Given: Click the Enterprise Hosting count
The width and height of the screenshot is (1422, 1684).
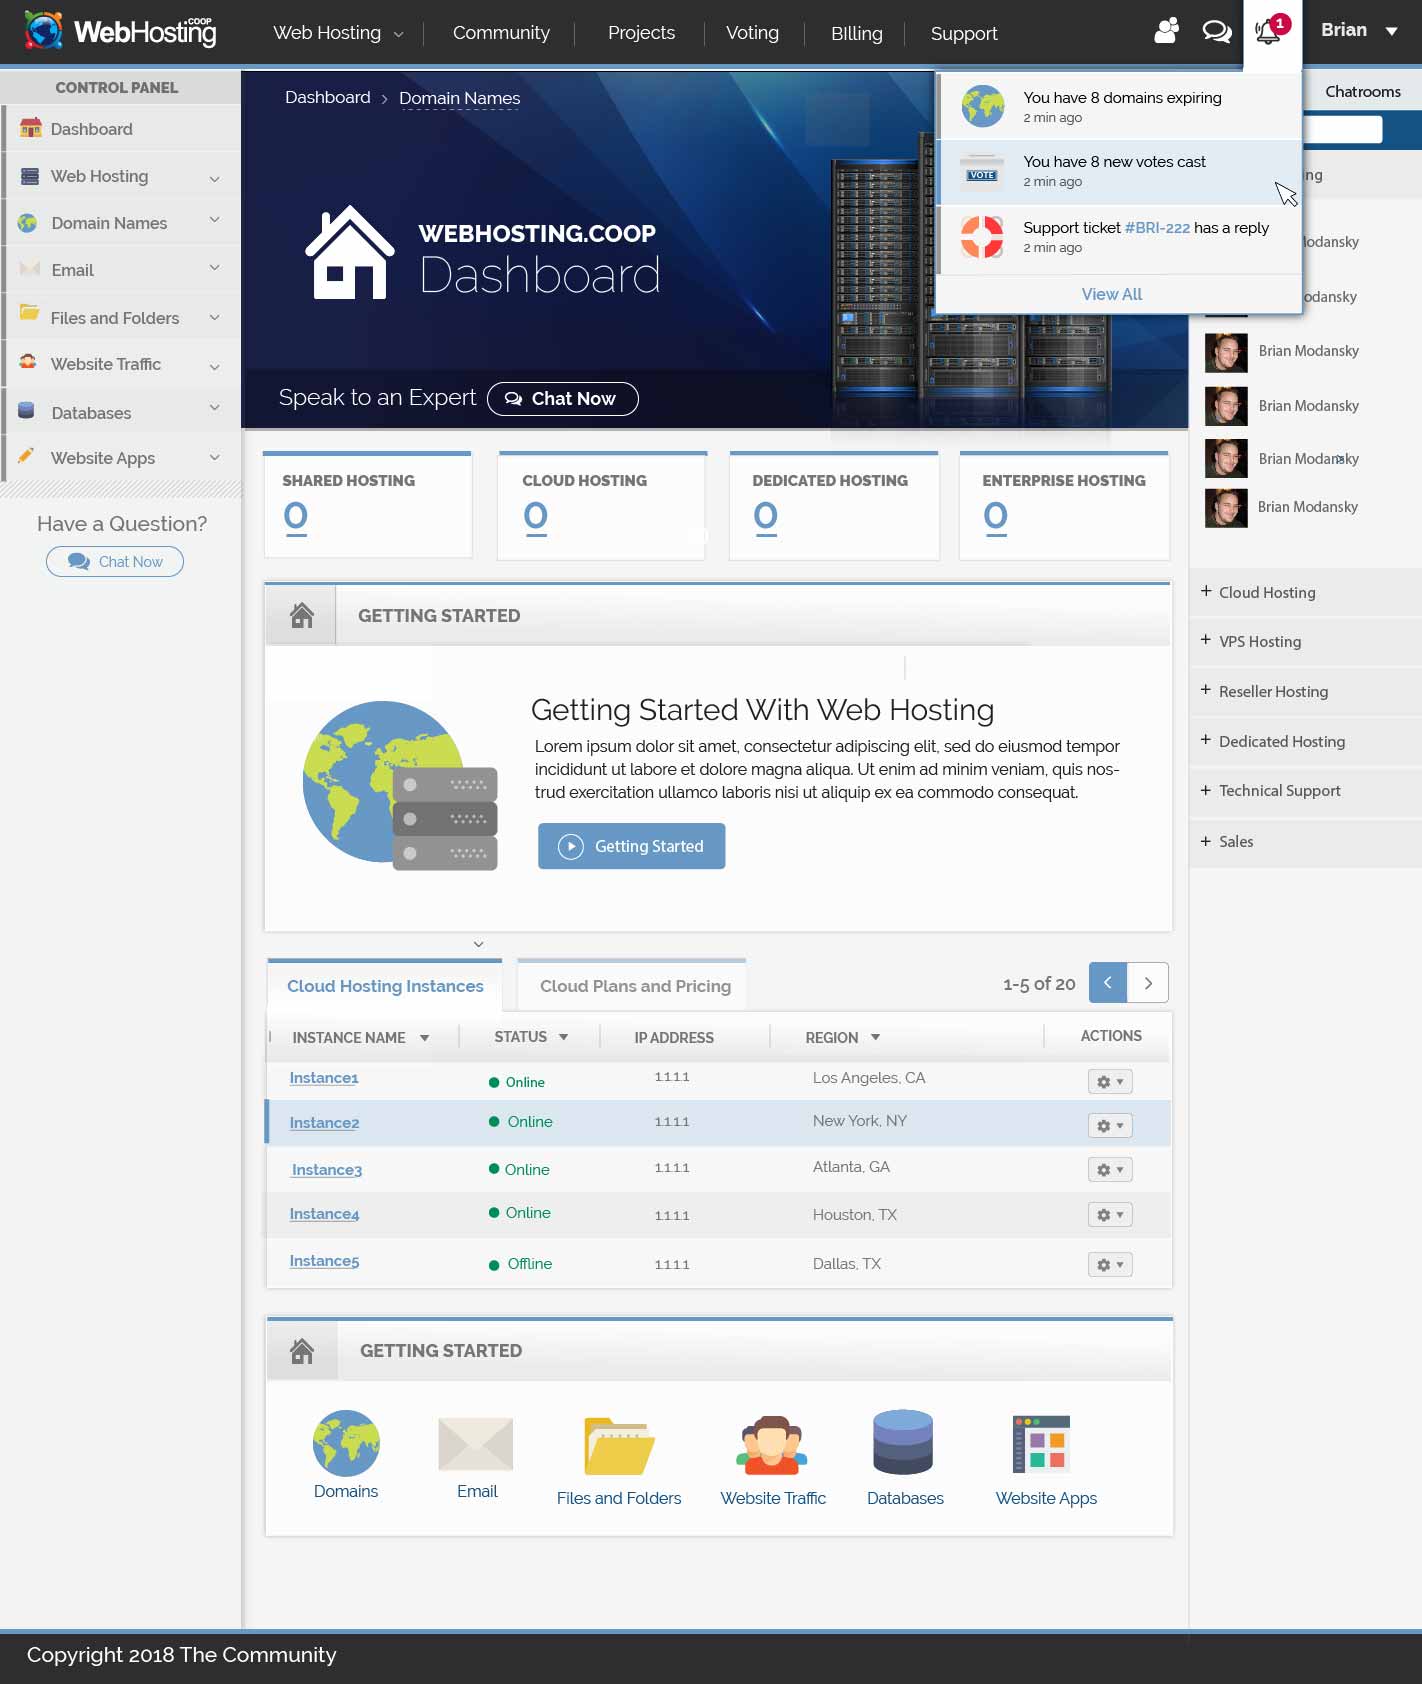Looking at the screenshot, I should coord(995,517).
